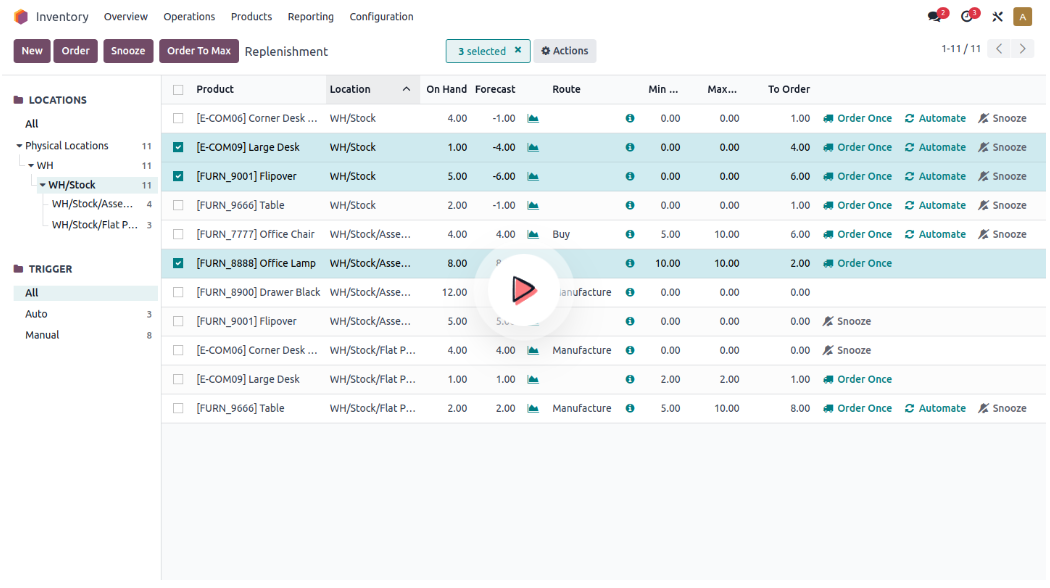Collapse the WH/Stock tree node arrow
Viewport: 1050px width, 588px height.
42,185
